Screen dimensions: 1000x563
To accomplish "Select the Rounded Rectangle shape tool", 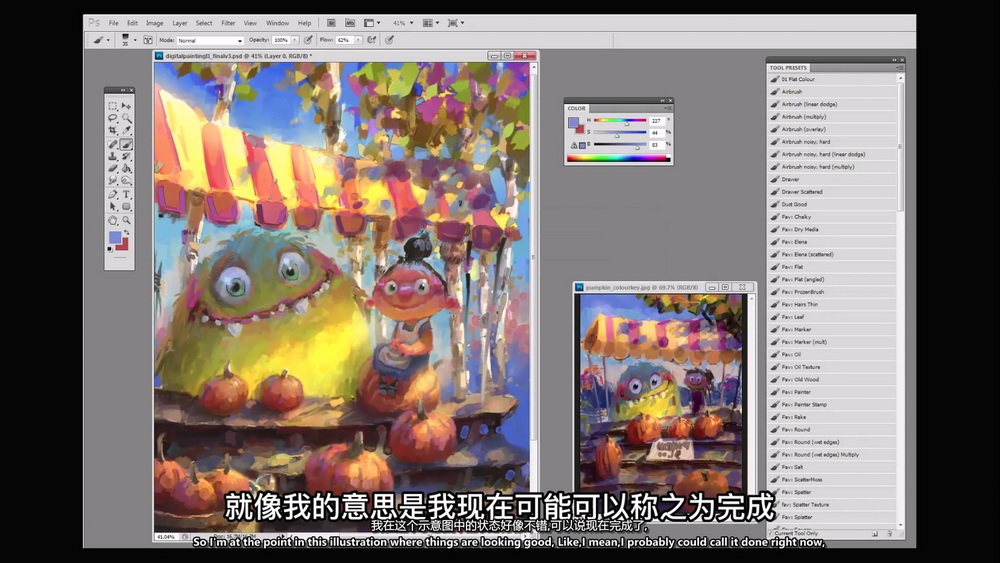I will [x=126, y=207].
